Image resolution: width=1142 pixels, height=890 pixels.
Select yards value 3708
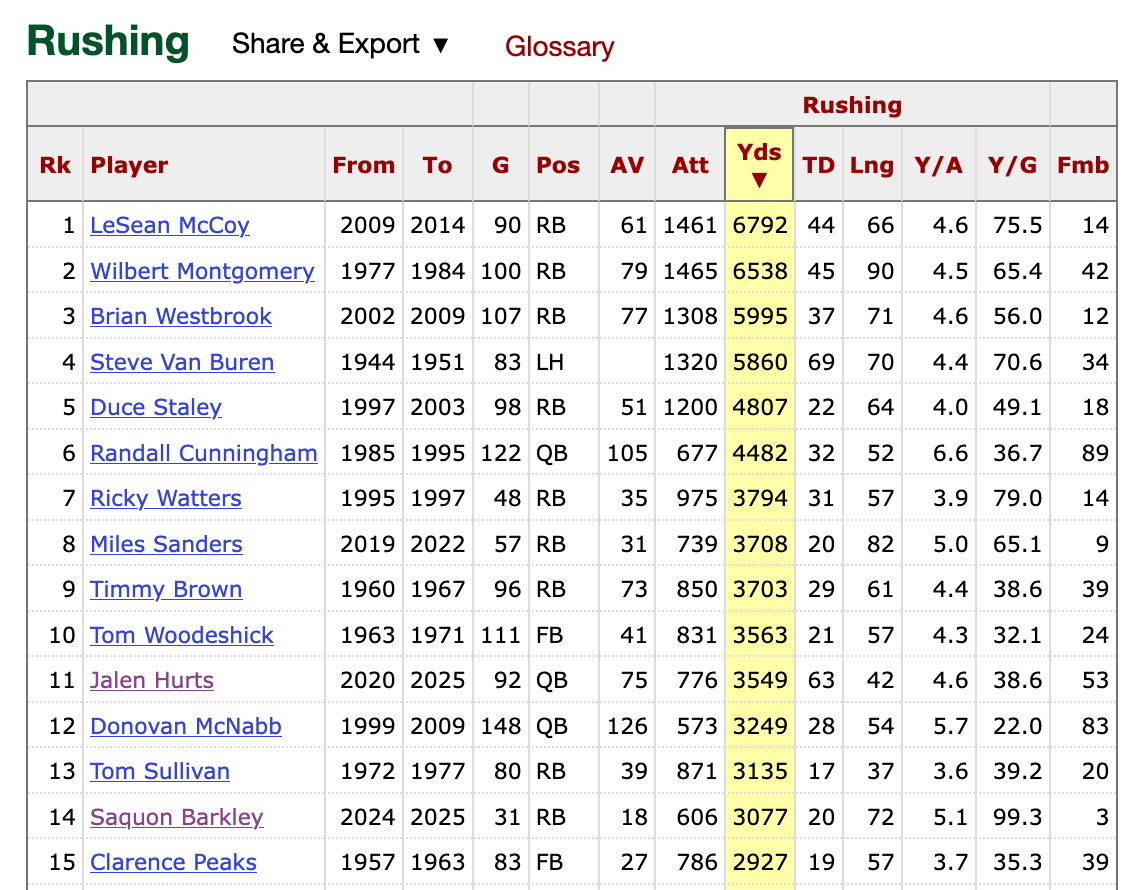click(x=760, y=544)
